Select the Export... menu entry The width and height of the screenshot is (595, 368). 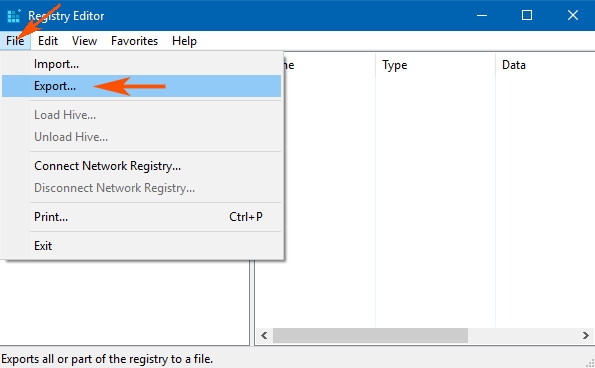141,86
